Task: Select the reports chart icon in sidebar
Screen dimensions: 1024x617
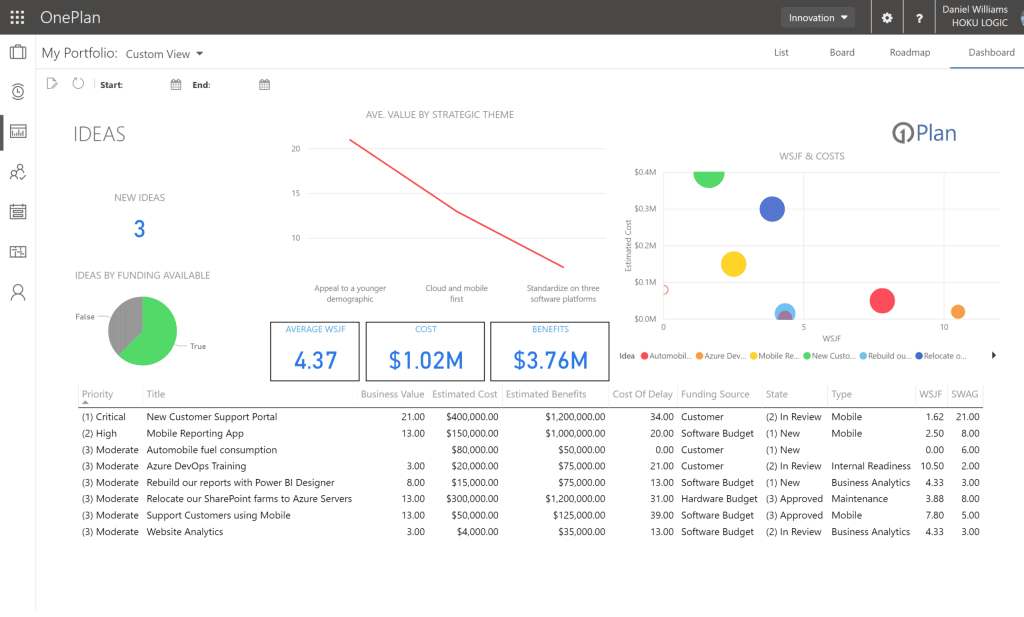Action: [x=18, y=132]
